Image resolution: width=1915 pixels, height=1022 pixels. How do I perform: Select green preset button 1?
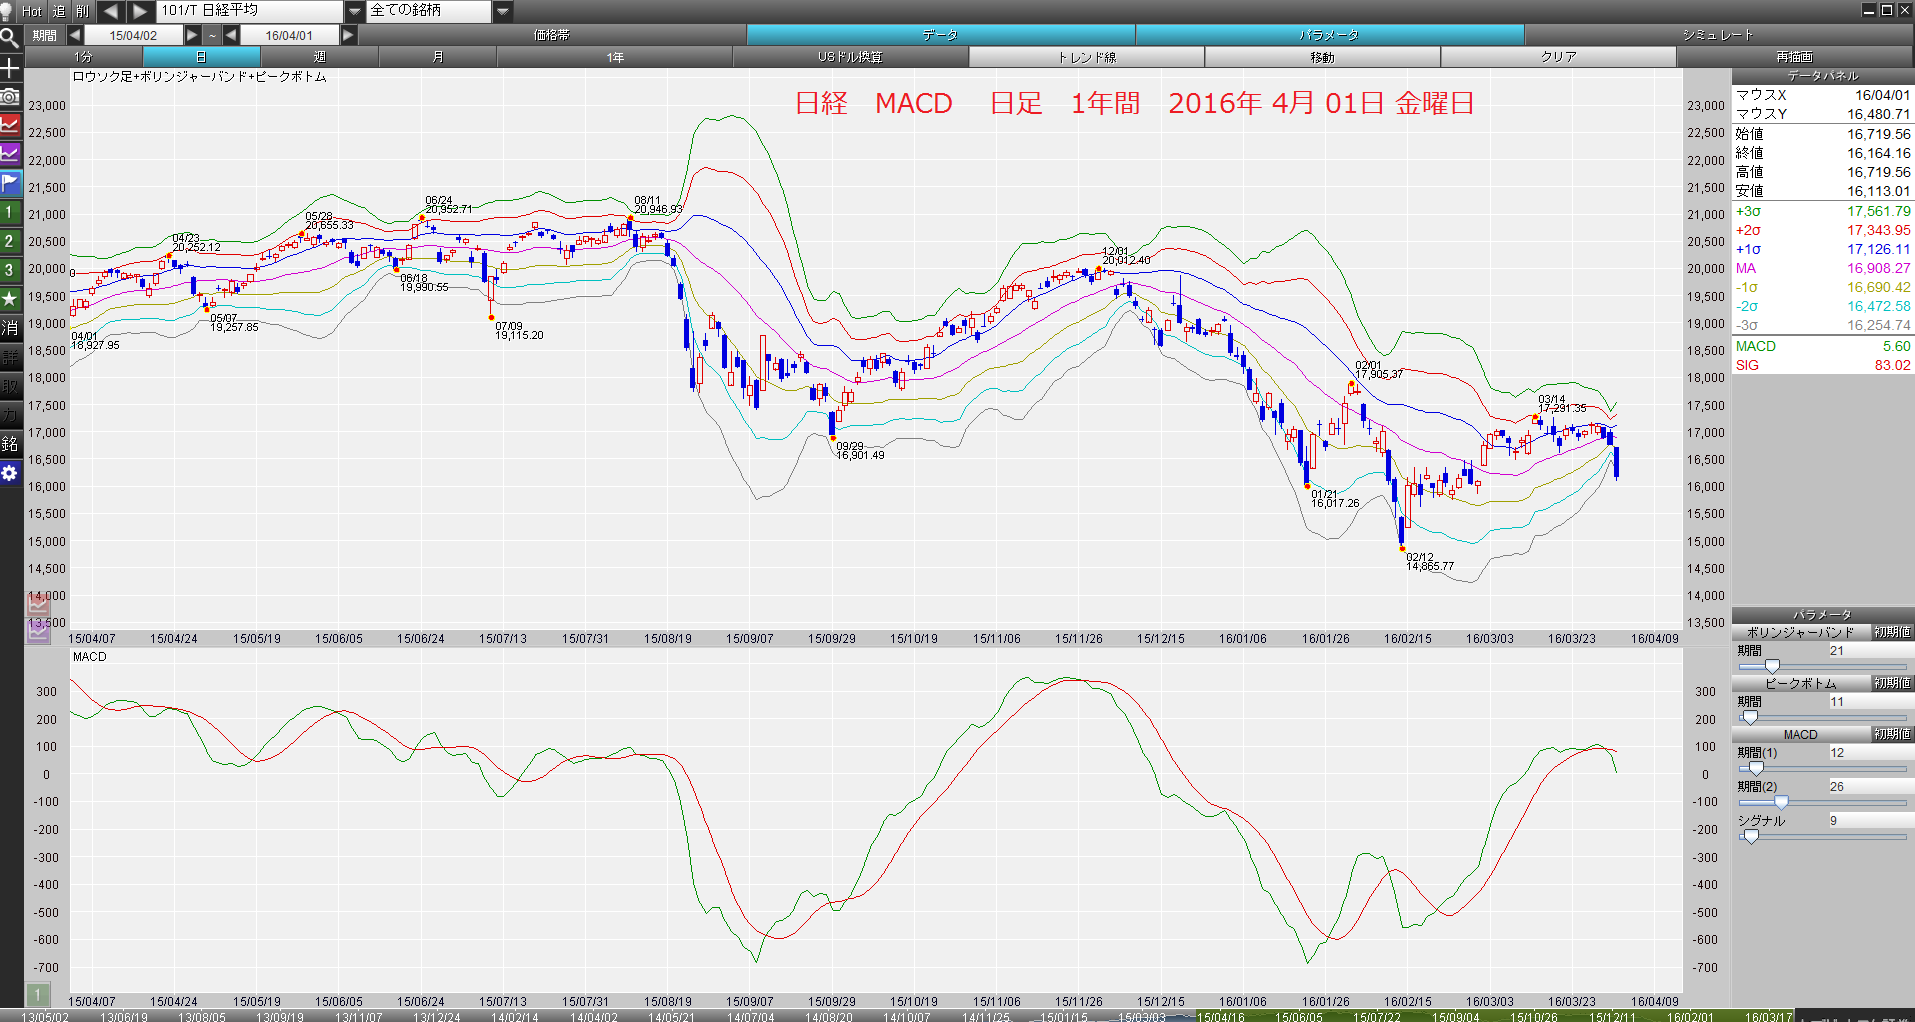coord(10,212)
